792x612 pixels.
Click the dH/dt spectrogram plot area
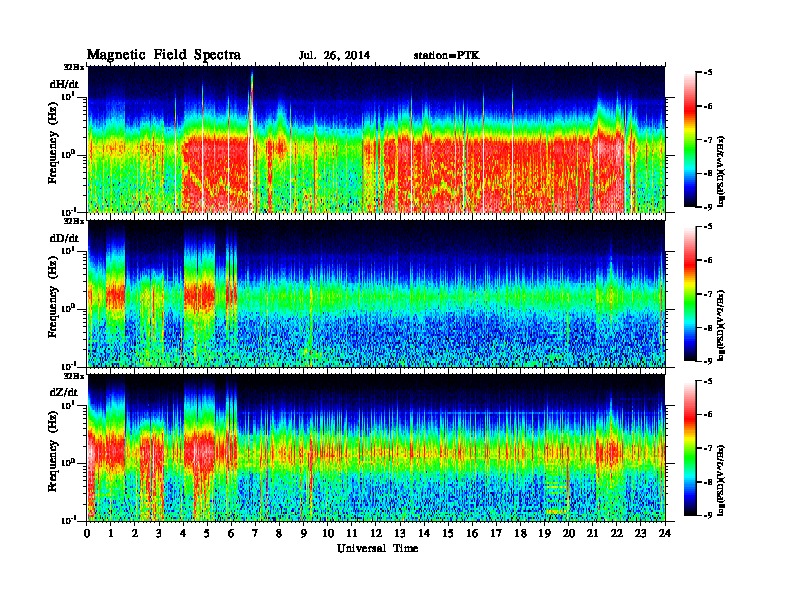[376, 139]
